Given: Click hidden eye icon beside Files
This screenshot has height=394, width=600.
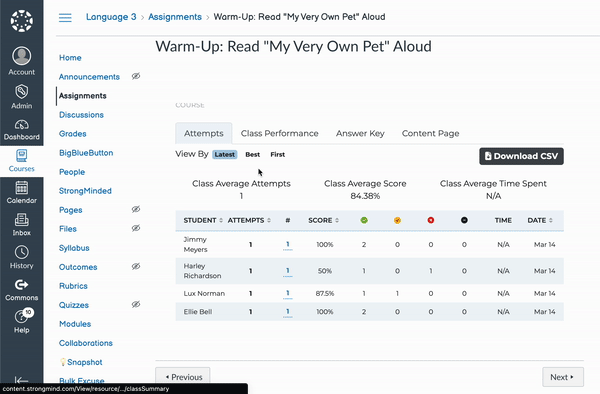Looking at the screenshot, I should (x=136, y=228).
